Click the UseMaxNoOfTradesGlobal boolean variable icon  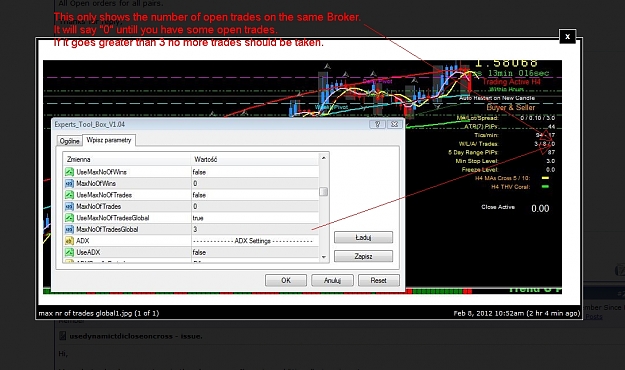pyautogui.click(x=69, y=218)
